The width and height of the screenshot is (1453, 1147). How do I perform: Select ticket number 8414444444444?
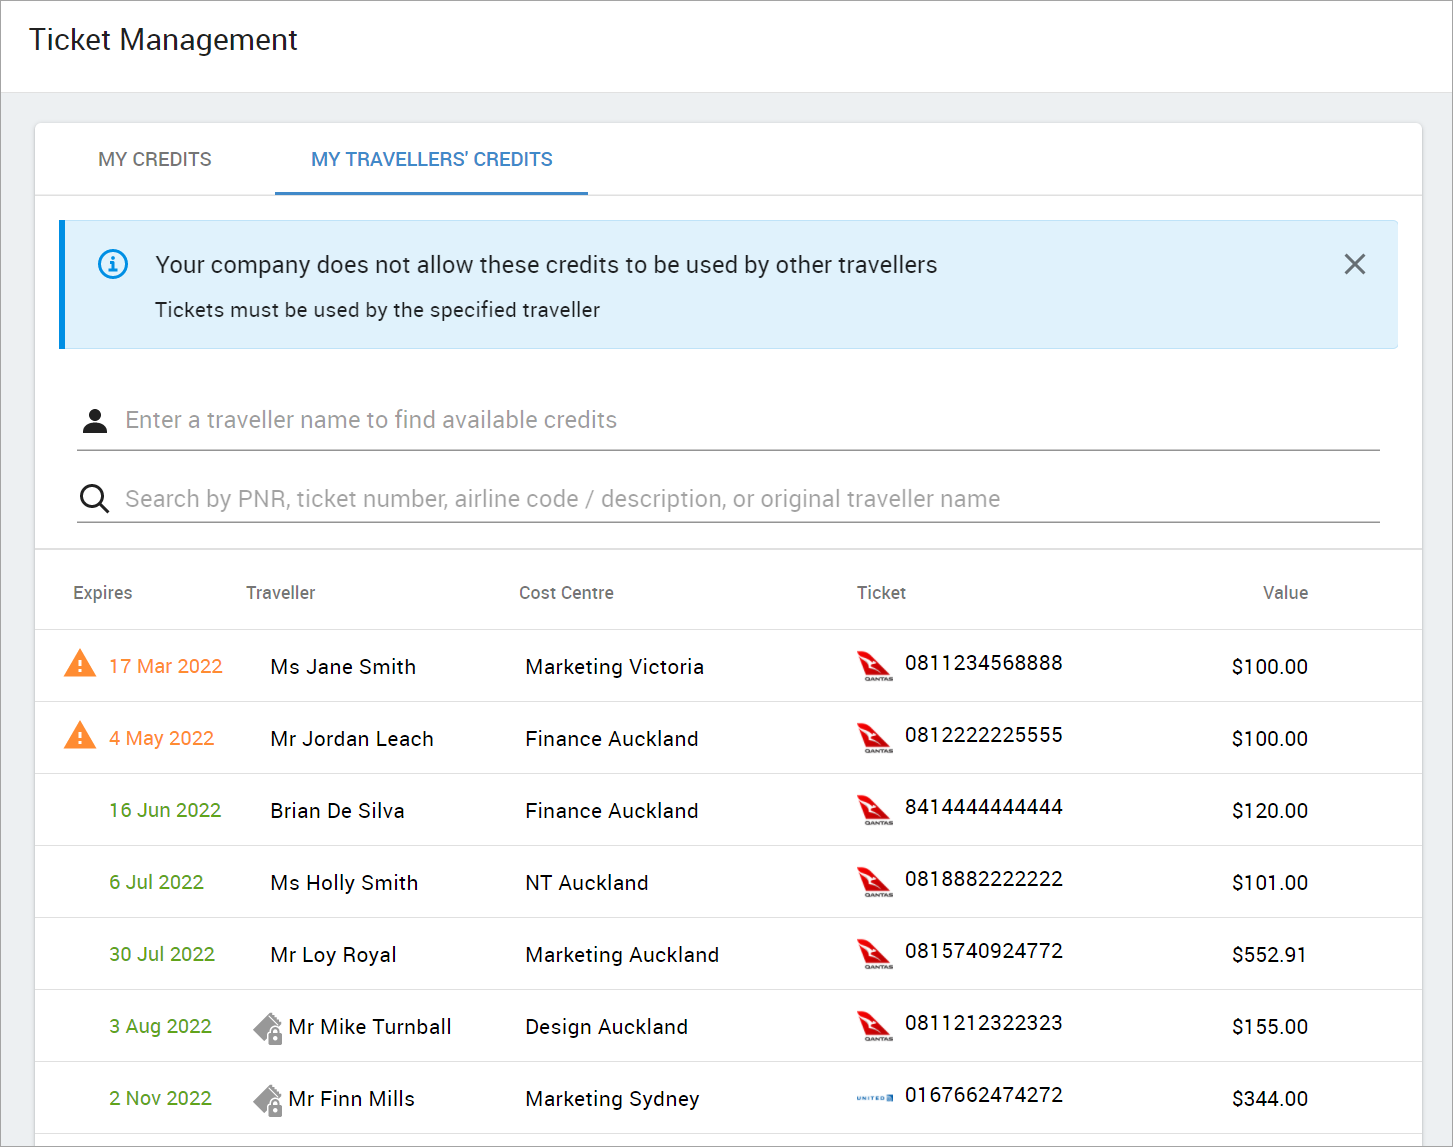click(984, 807)
